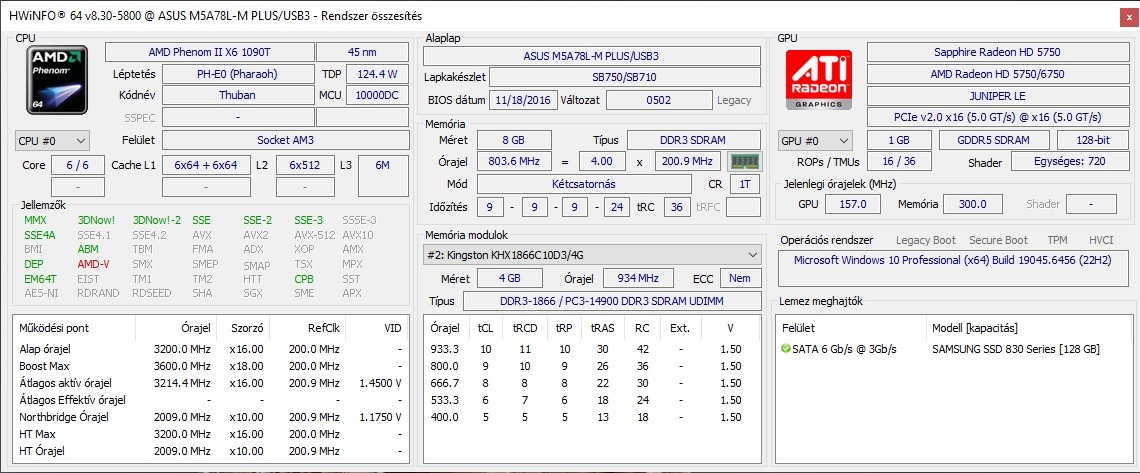Click the SSE4A feature flag
This screenshot has height=473, width=1140.
(39, 235)
